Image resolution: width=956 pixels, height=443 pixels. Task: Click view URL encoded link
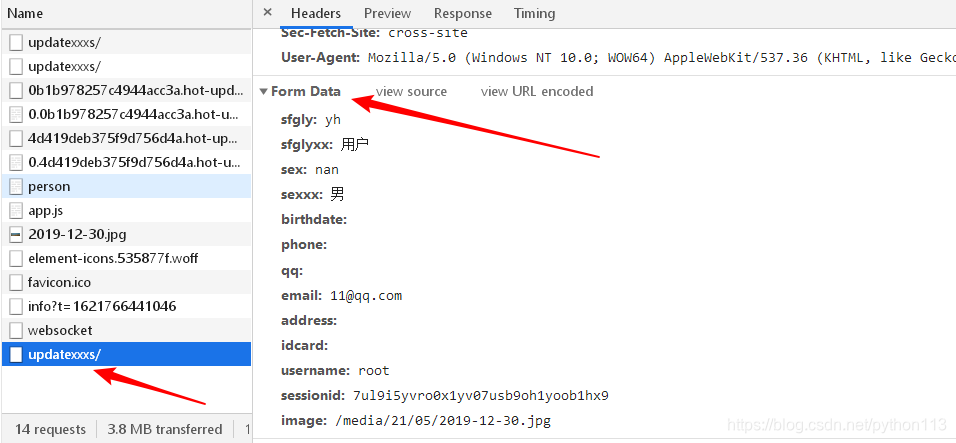point(537,91)
